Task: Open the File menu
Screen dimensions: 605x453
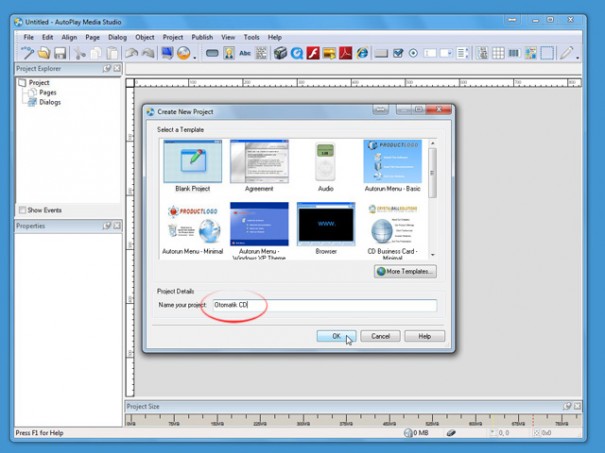Action: [29, 37]
